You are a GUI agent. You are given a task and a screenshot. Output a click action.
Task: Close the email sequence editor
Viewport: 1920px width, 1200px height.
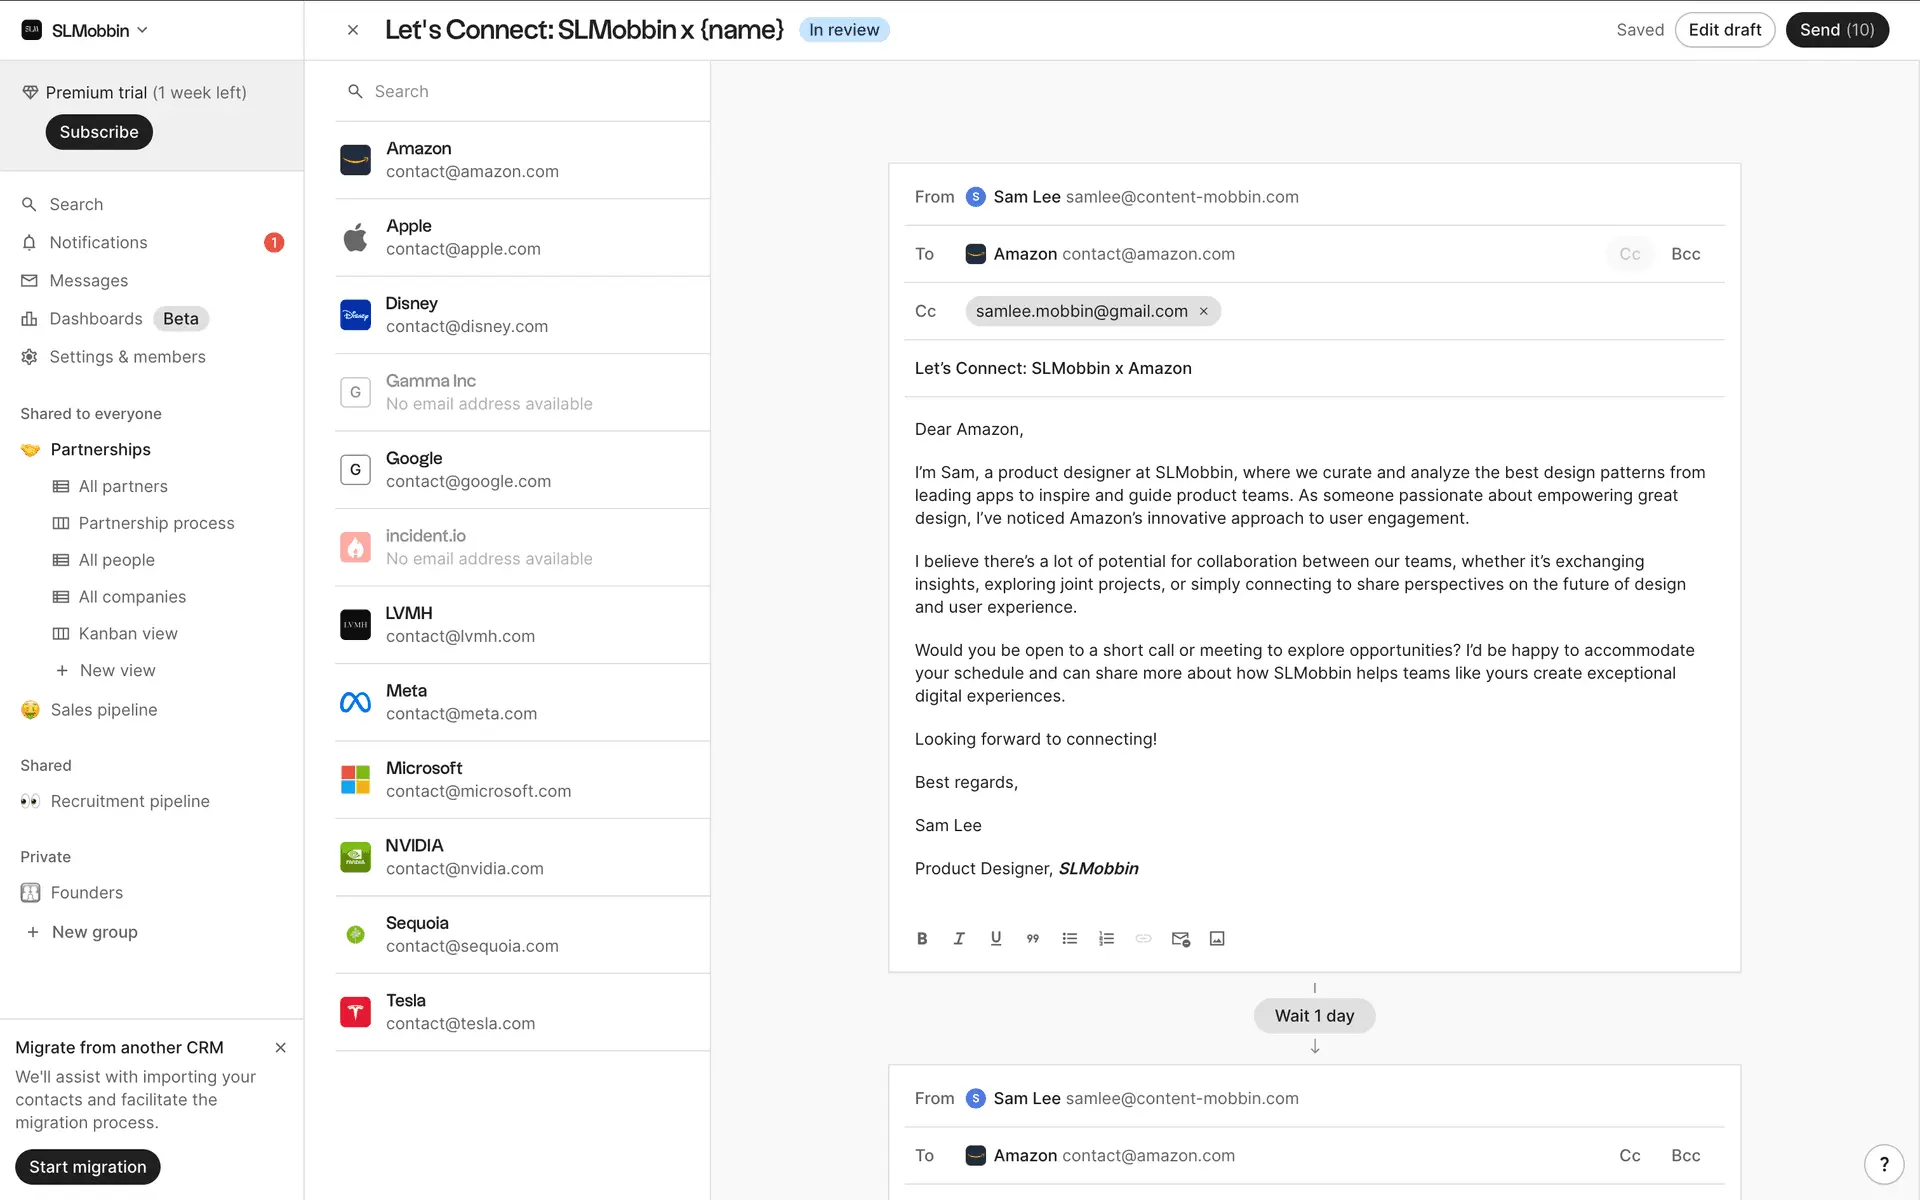tap(353, 30)
